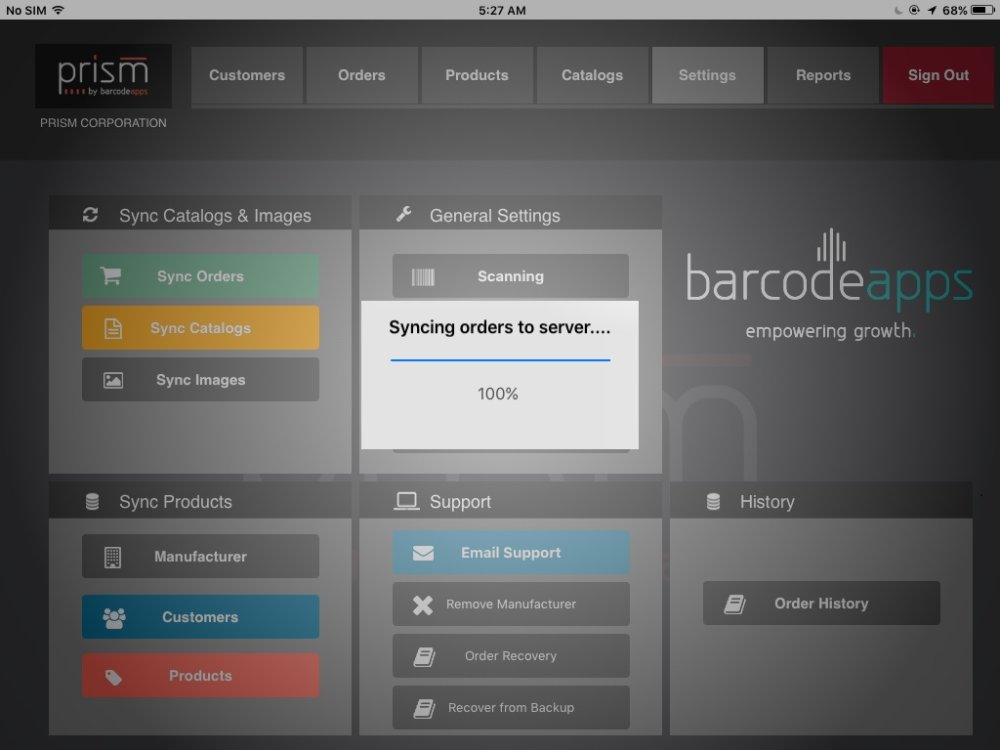Tap the Sync Images label
The image size is (1000, 750).
(200, 380)
